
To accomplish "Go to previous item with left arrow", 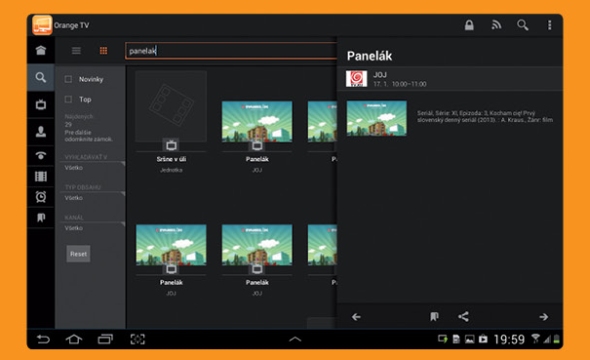I will click(x=356, y=317).
